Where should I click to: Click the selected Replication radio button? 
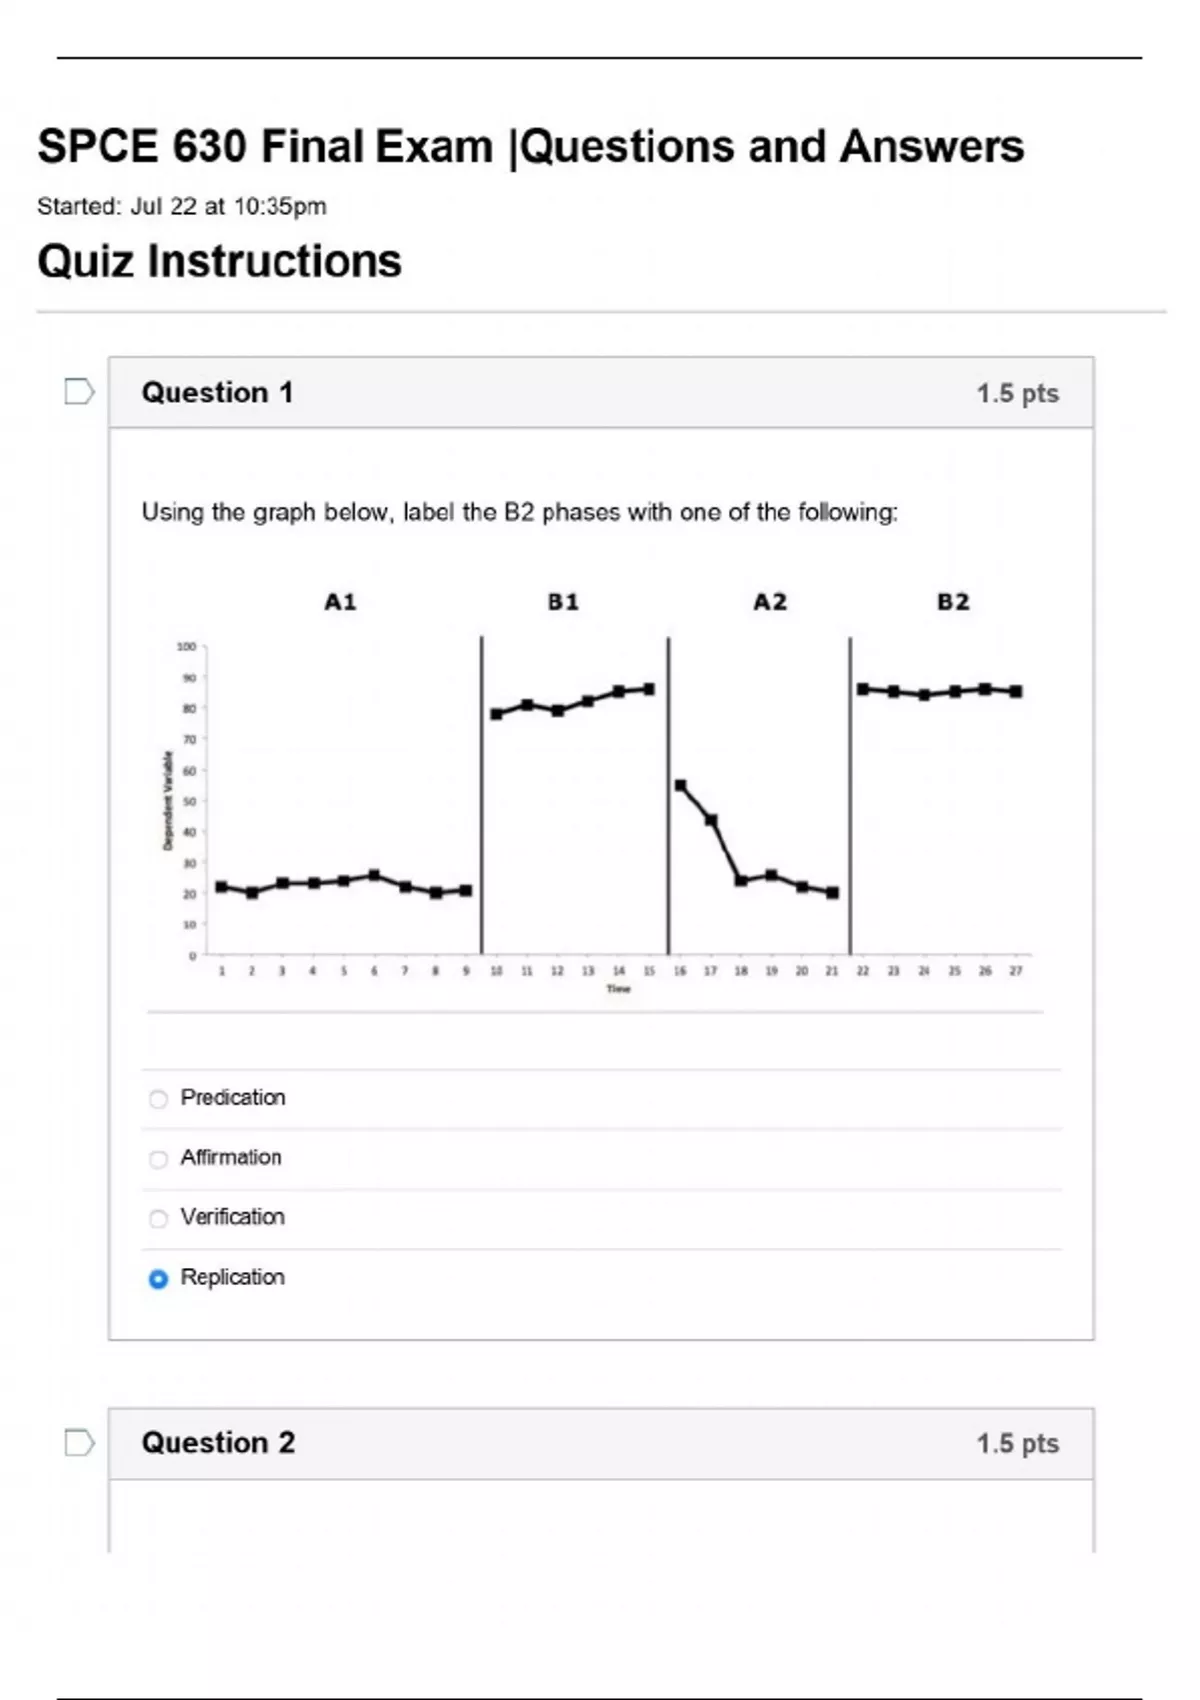pyautogui.click(x=158, y=1279)
